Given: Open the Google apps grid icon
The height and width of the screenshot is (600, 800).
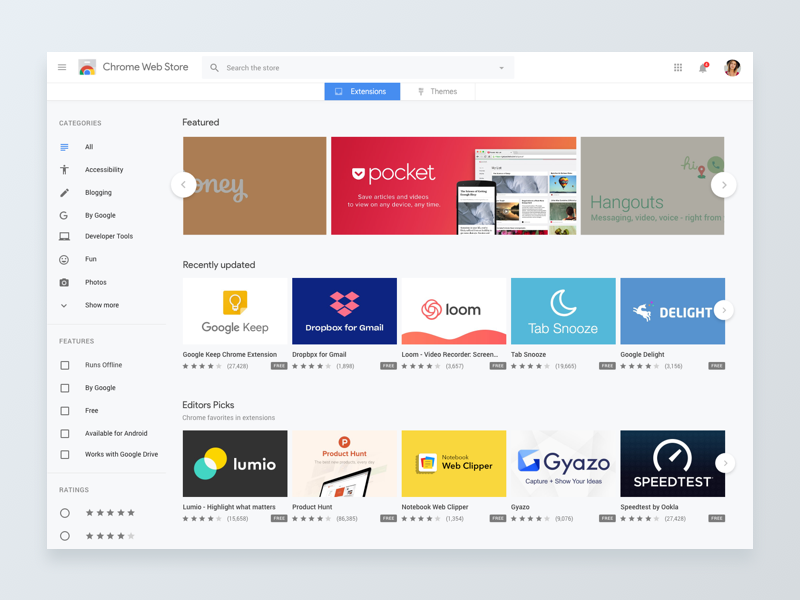Looking at the screenshot, I should coord(678,66).
